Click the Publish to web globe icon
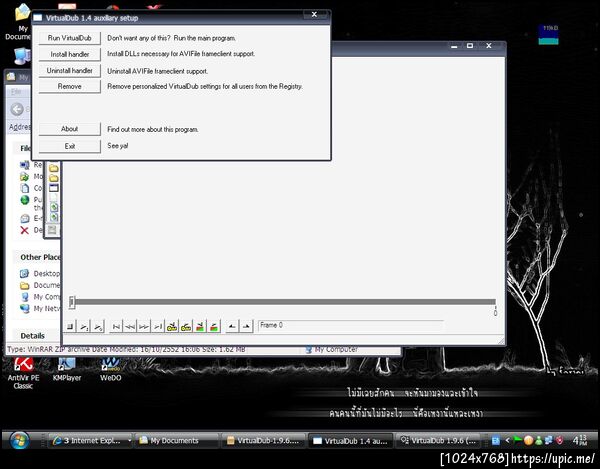 point(24,200)
